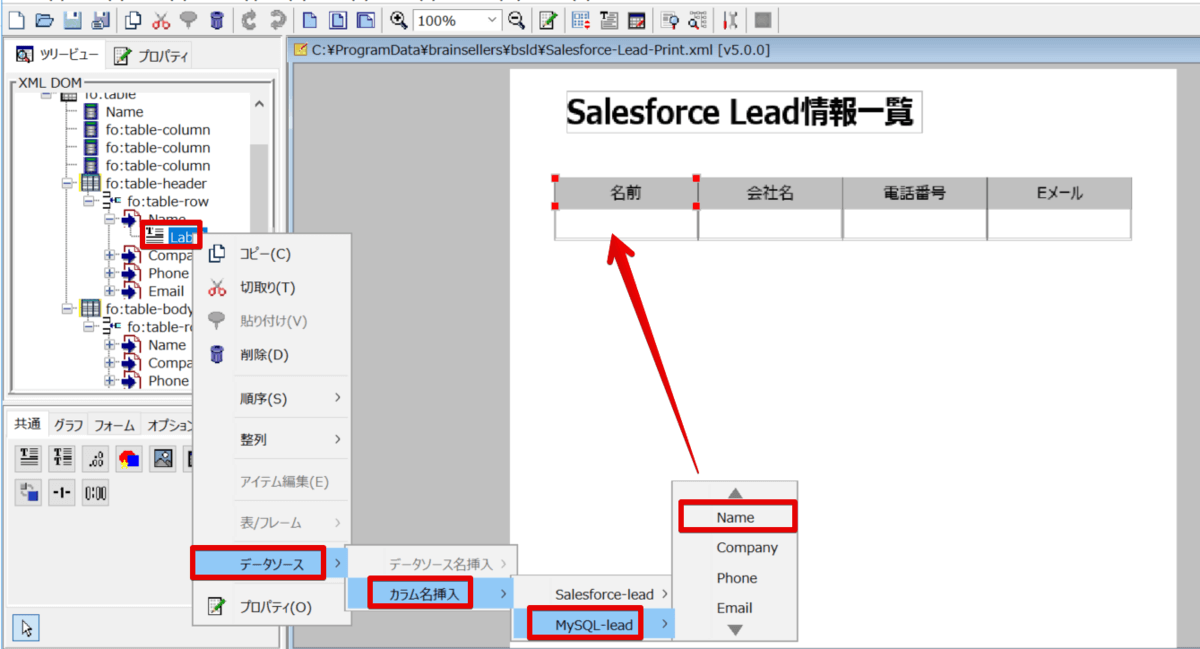The height and width of the screenshot is (649, 1200).
Task: Click the Zoom Out magnifier icon
Action: (x=515, y=19)
